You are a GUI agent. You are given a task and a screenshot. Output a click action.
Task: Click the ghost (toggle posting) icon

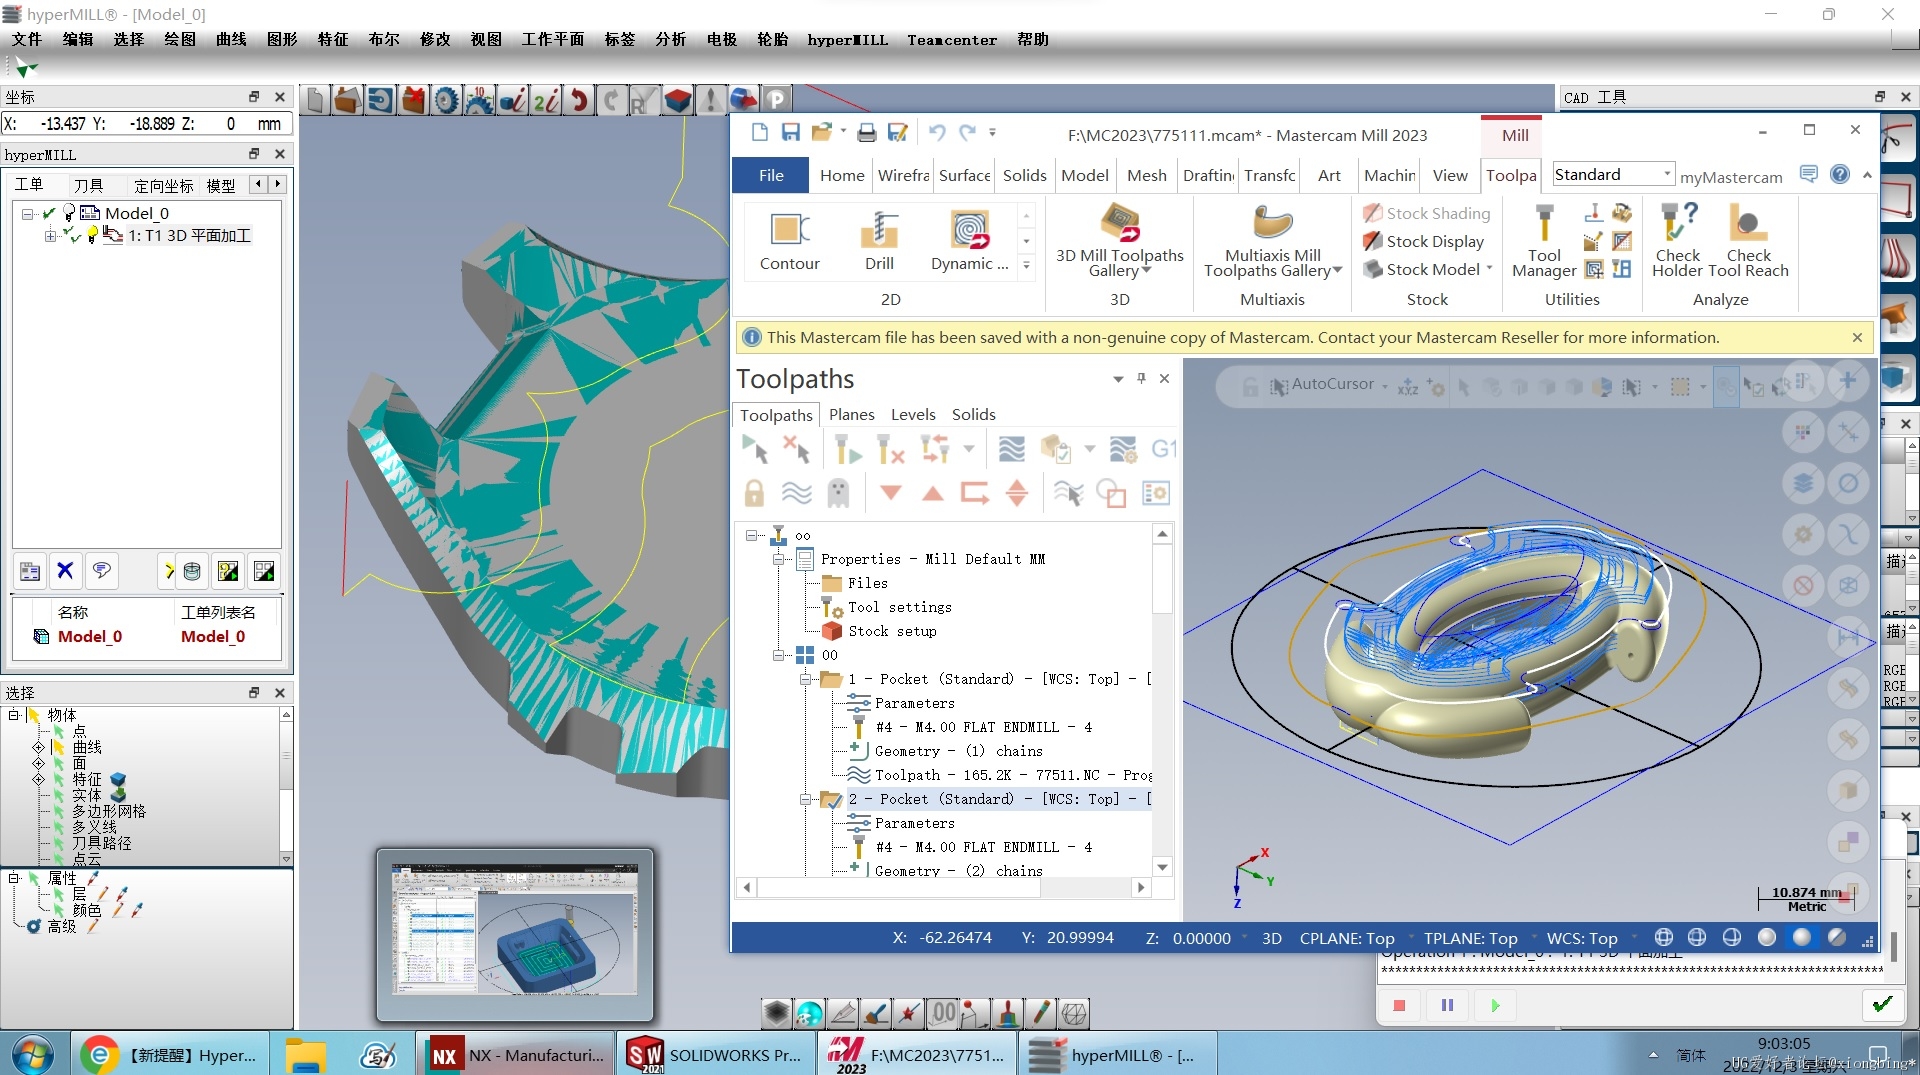click(838, 493)
